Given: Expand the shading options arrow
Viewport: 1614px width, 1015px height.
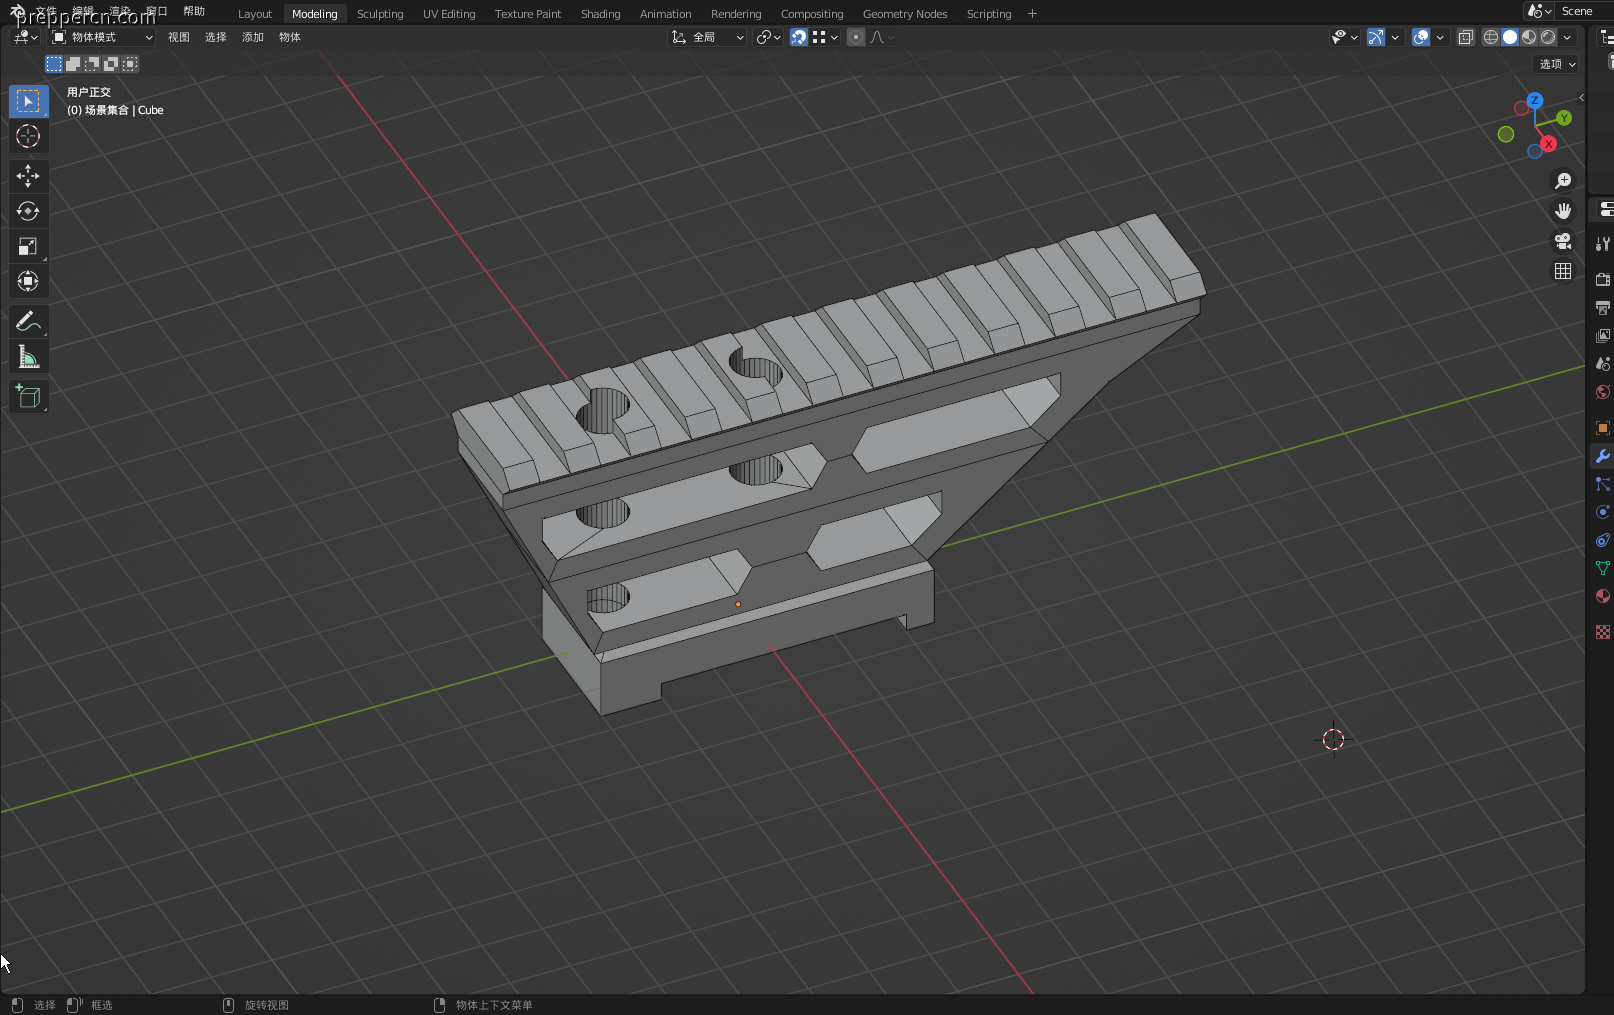Looking at the screenshot, I should [1567, 37].
